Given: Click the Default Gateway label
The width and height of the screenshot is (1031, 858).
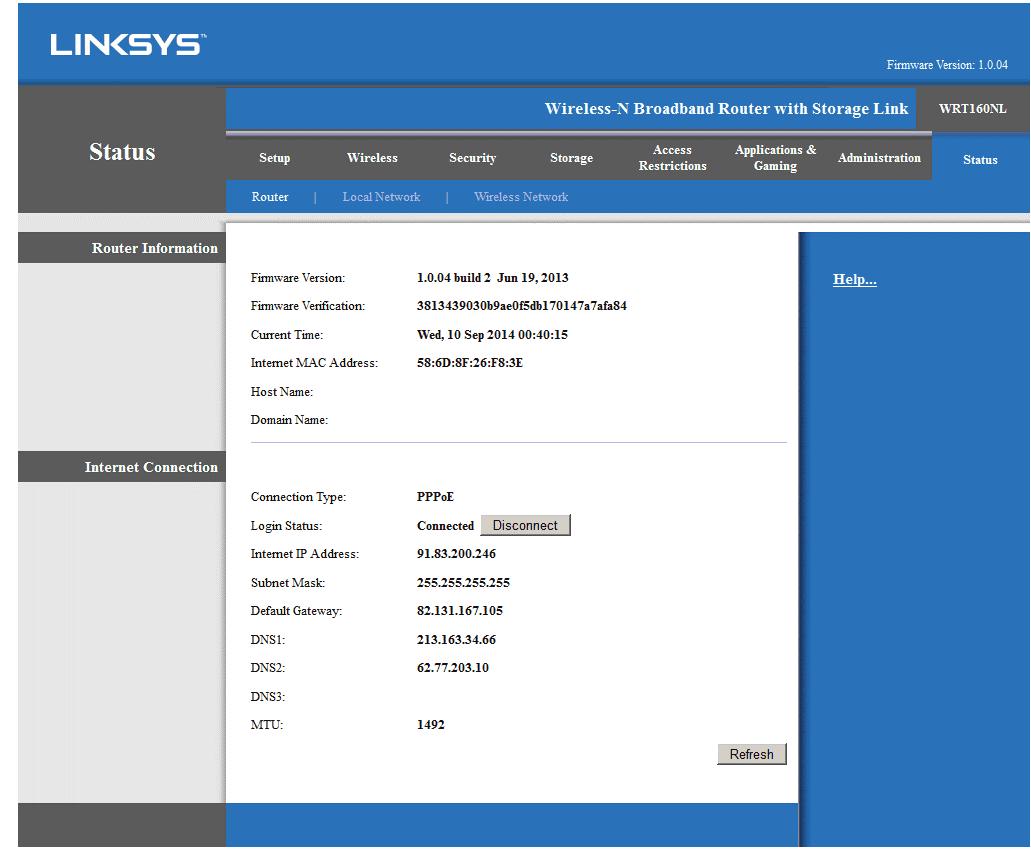Looking at the screenshot, I should point(296,611).
